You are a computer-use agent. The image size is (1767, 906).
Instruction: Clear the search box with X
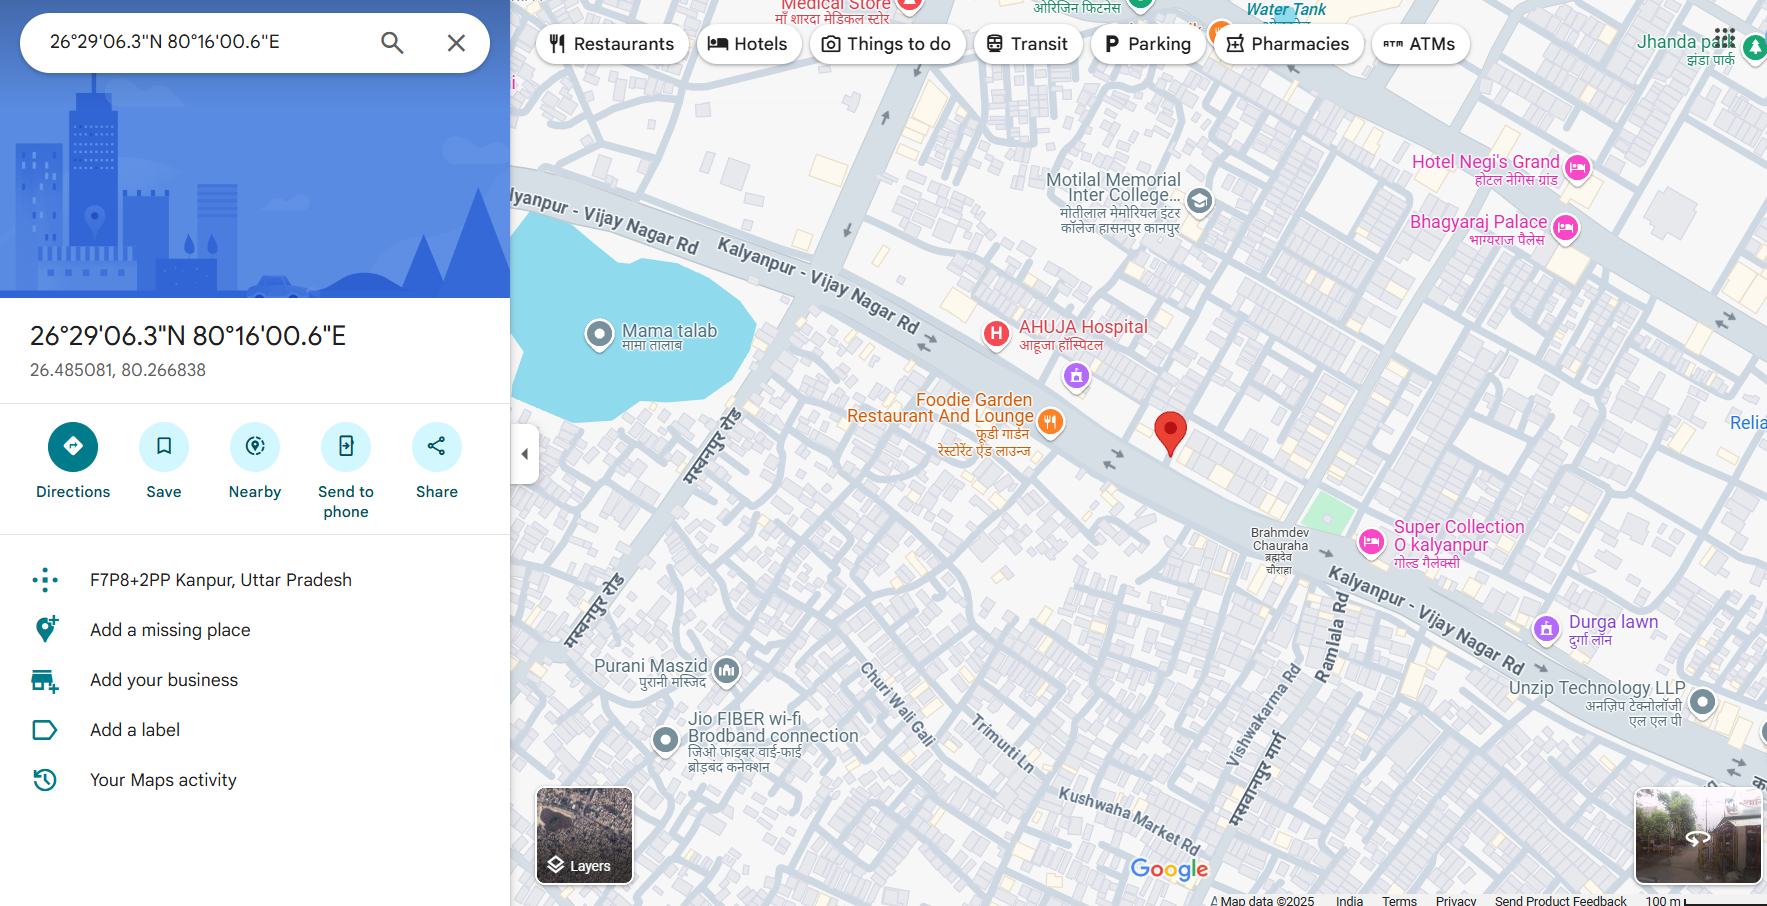click(x=456, y=43)
